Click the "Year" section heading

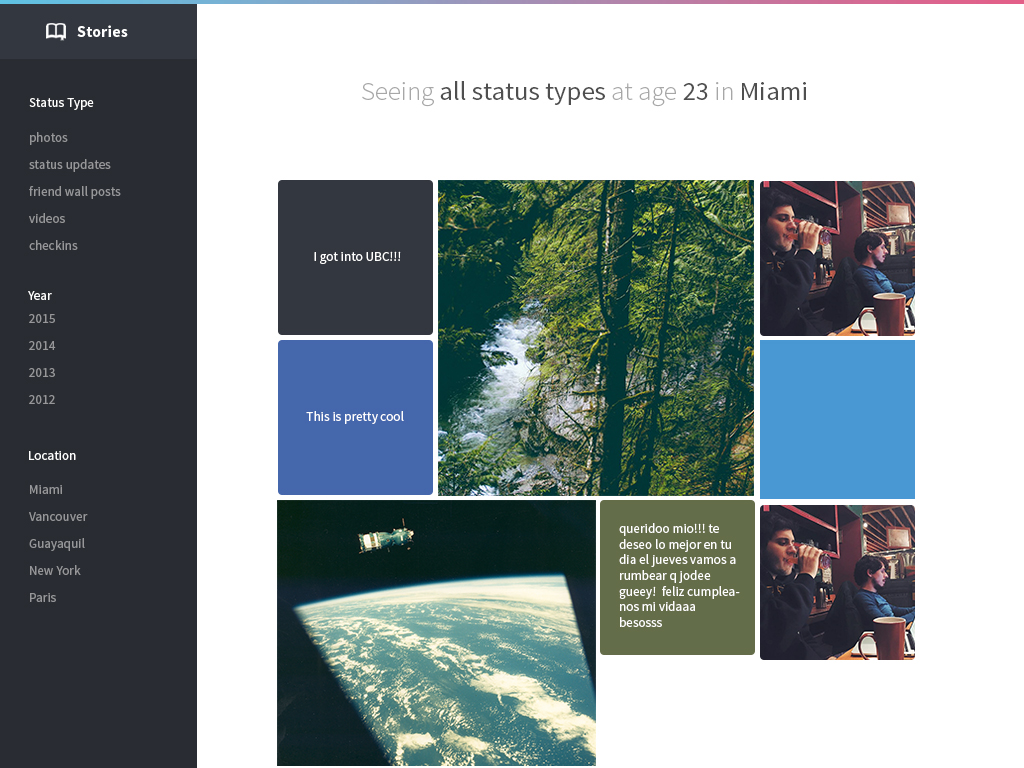(x=40, y=295)
